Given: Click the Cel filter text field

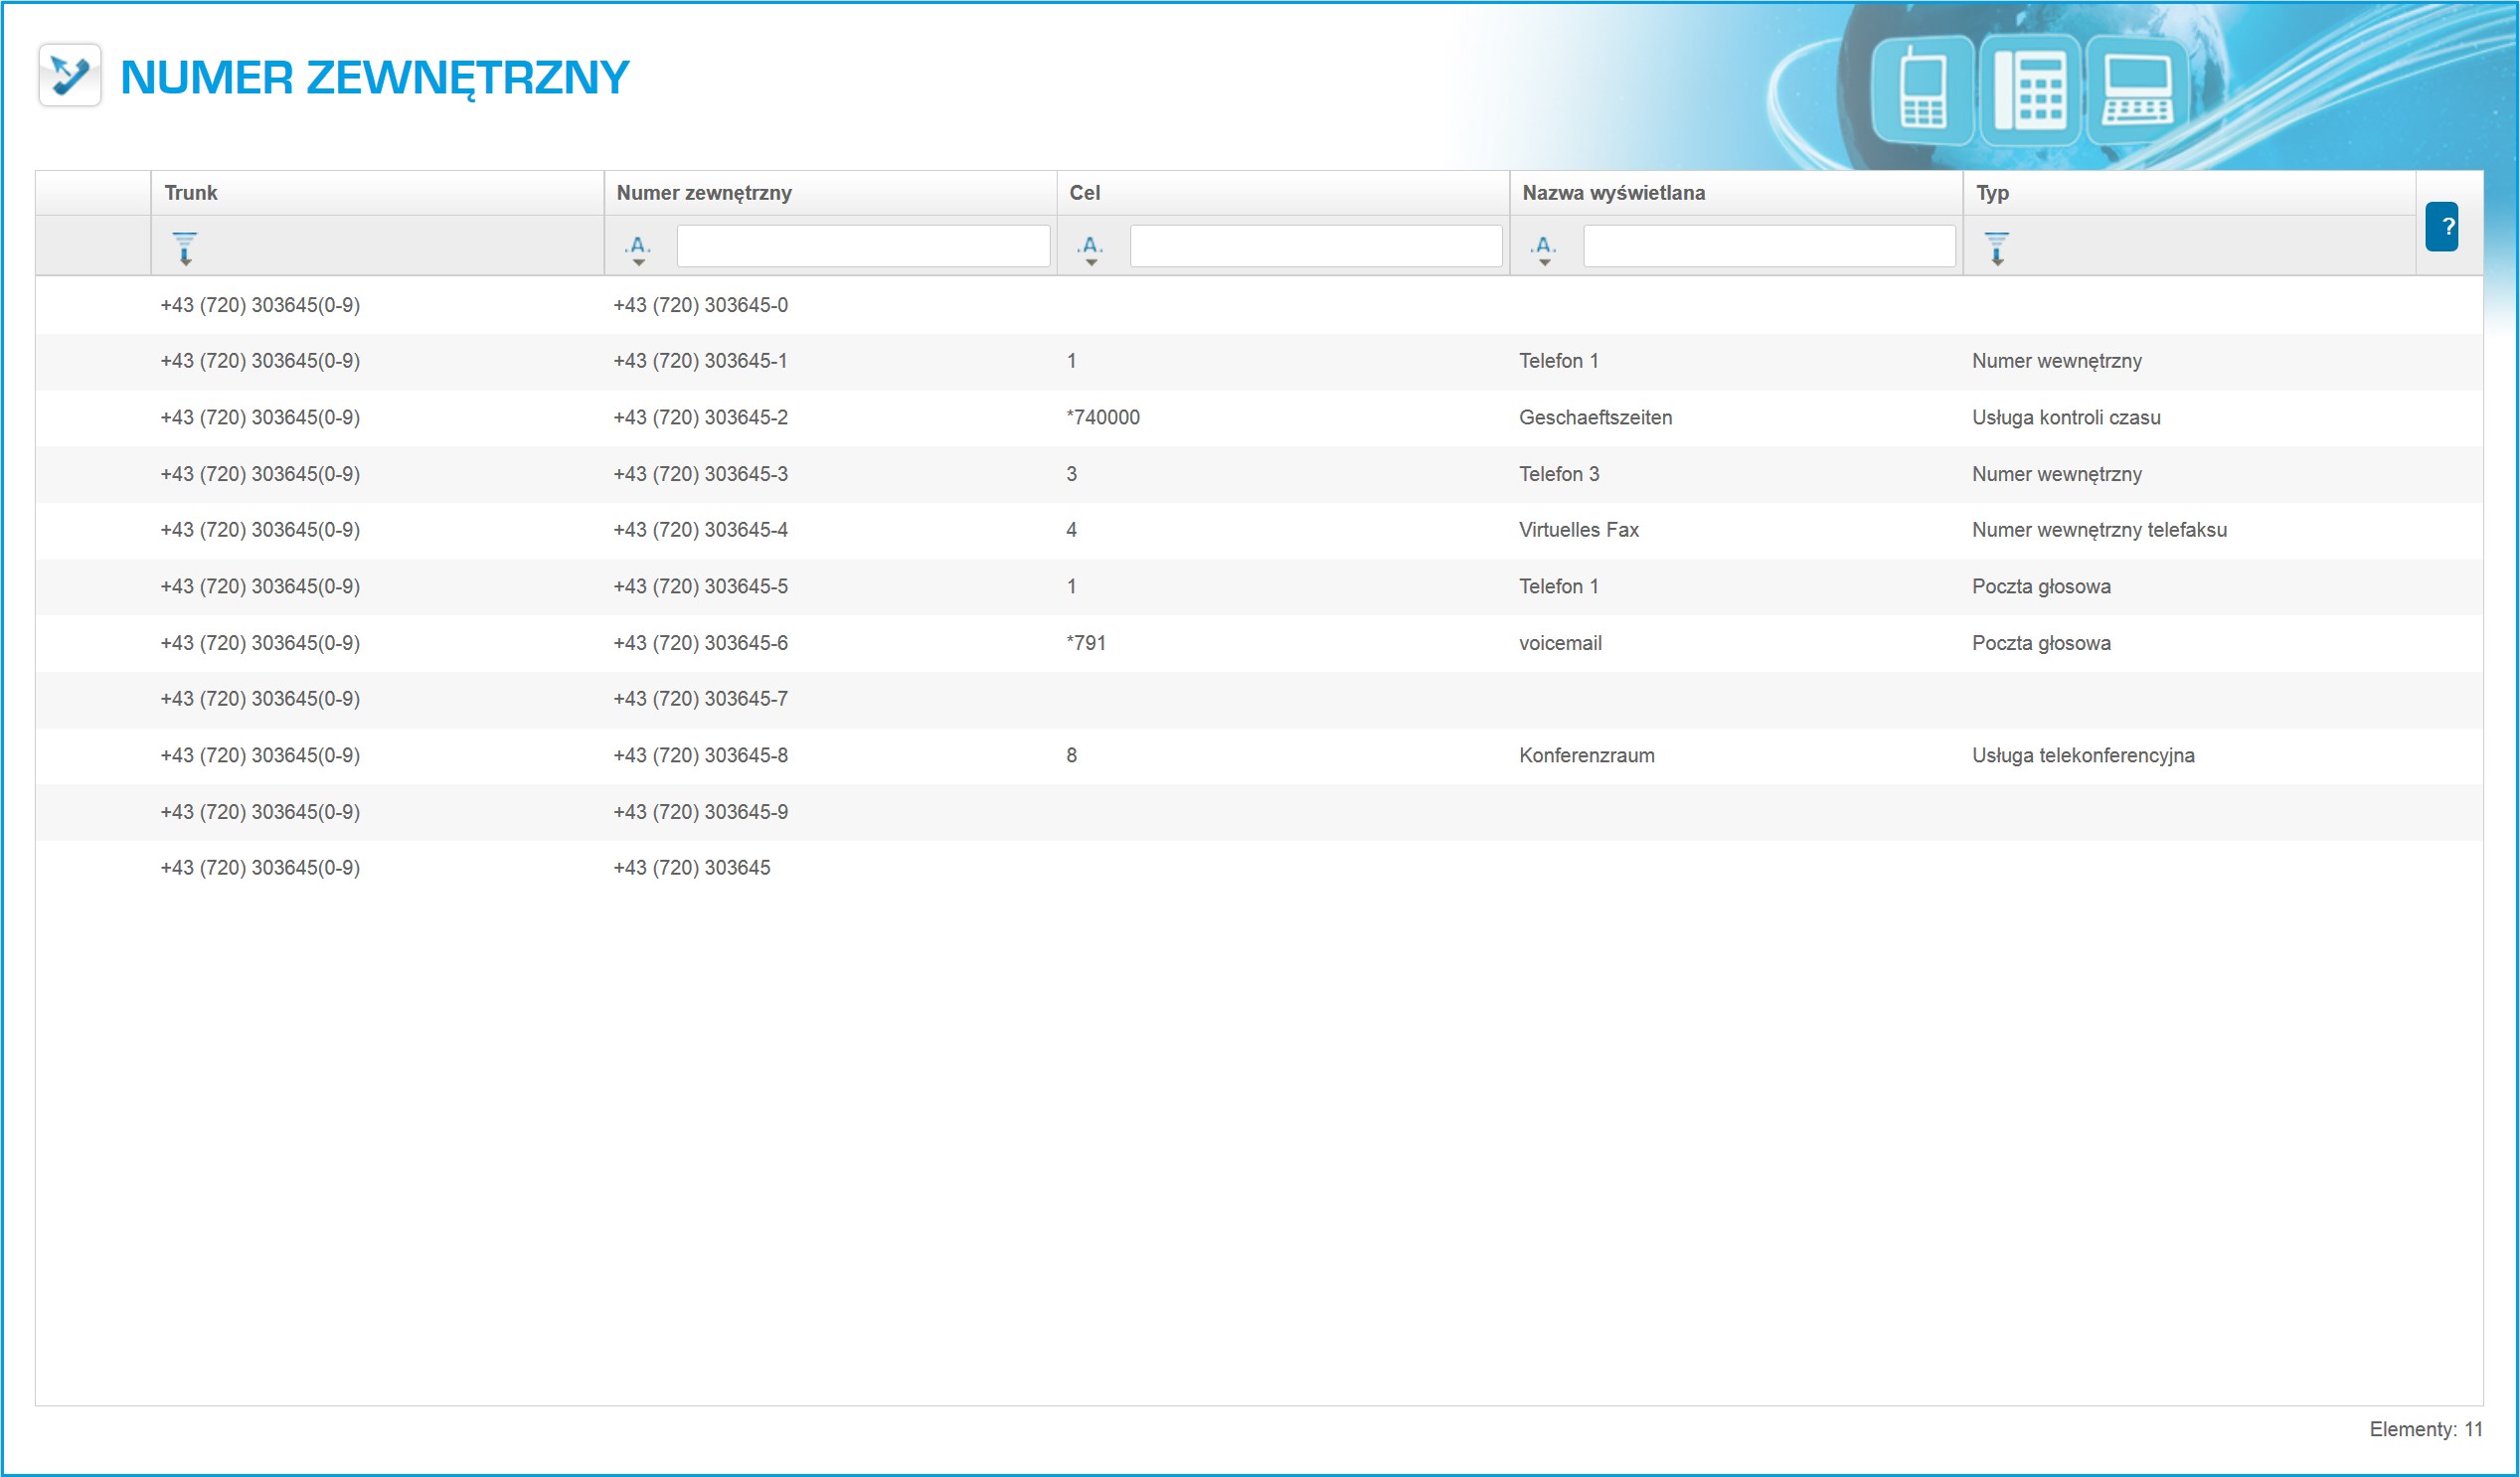Looking at the screenshot, I should click(x=1315, y=246).
